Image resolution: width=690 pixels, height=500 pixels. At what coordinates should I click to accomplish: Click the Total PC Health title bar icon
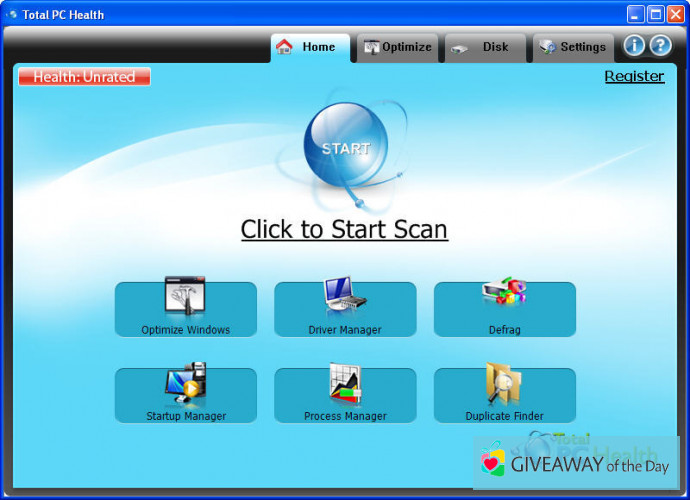point(11,14)
